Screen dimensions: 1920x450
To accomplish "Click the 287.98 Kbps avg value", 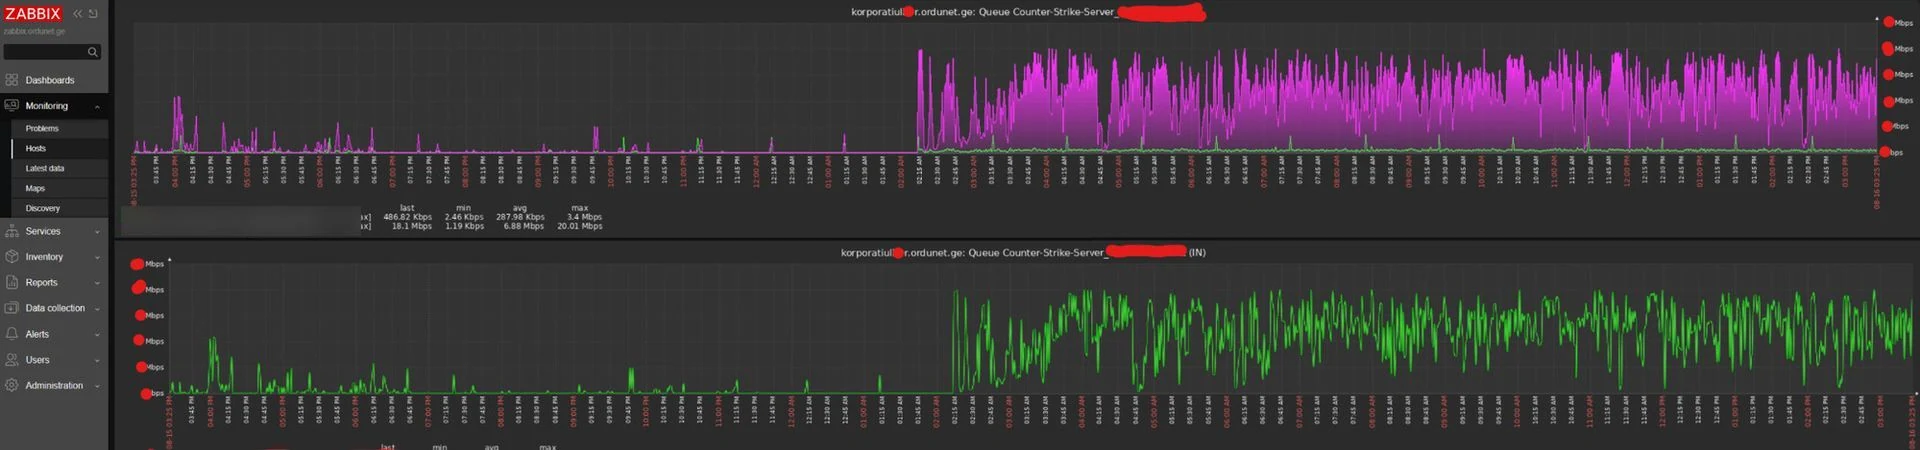I will click(x=520, y=217).
